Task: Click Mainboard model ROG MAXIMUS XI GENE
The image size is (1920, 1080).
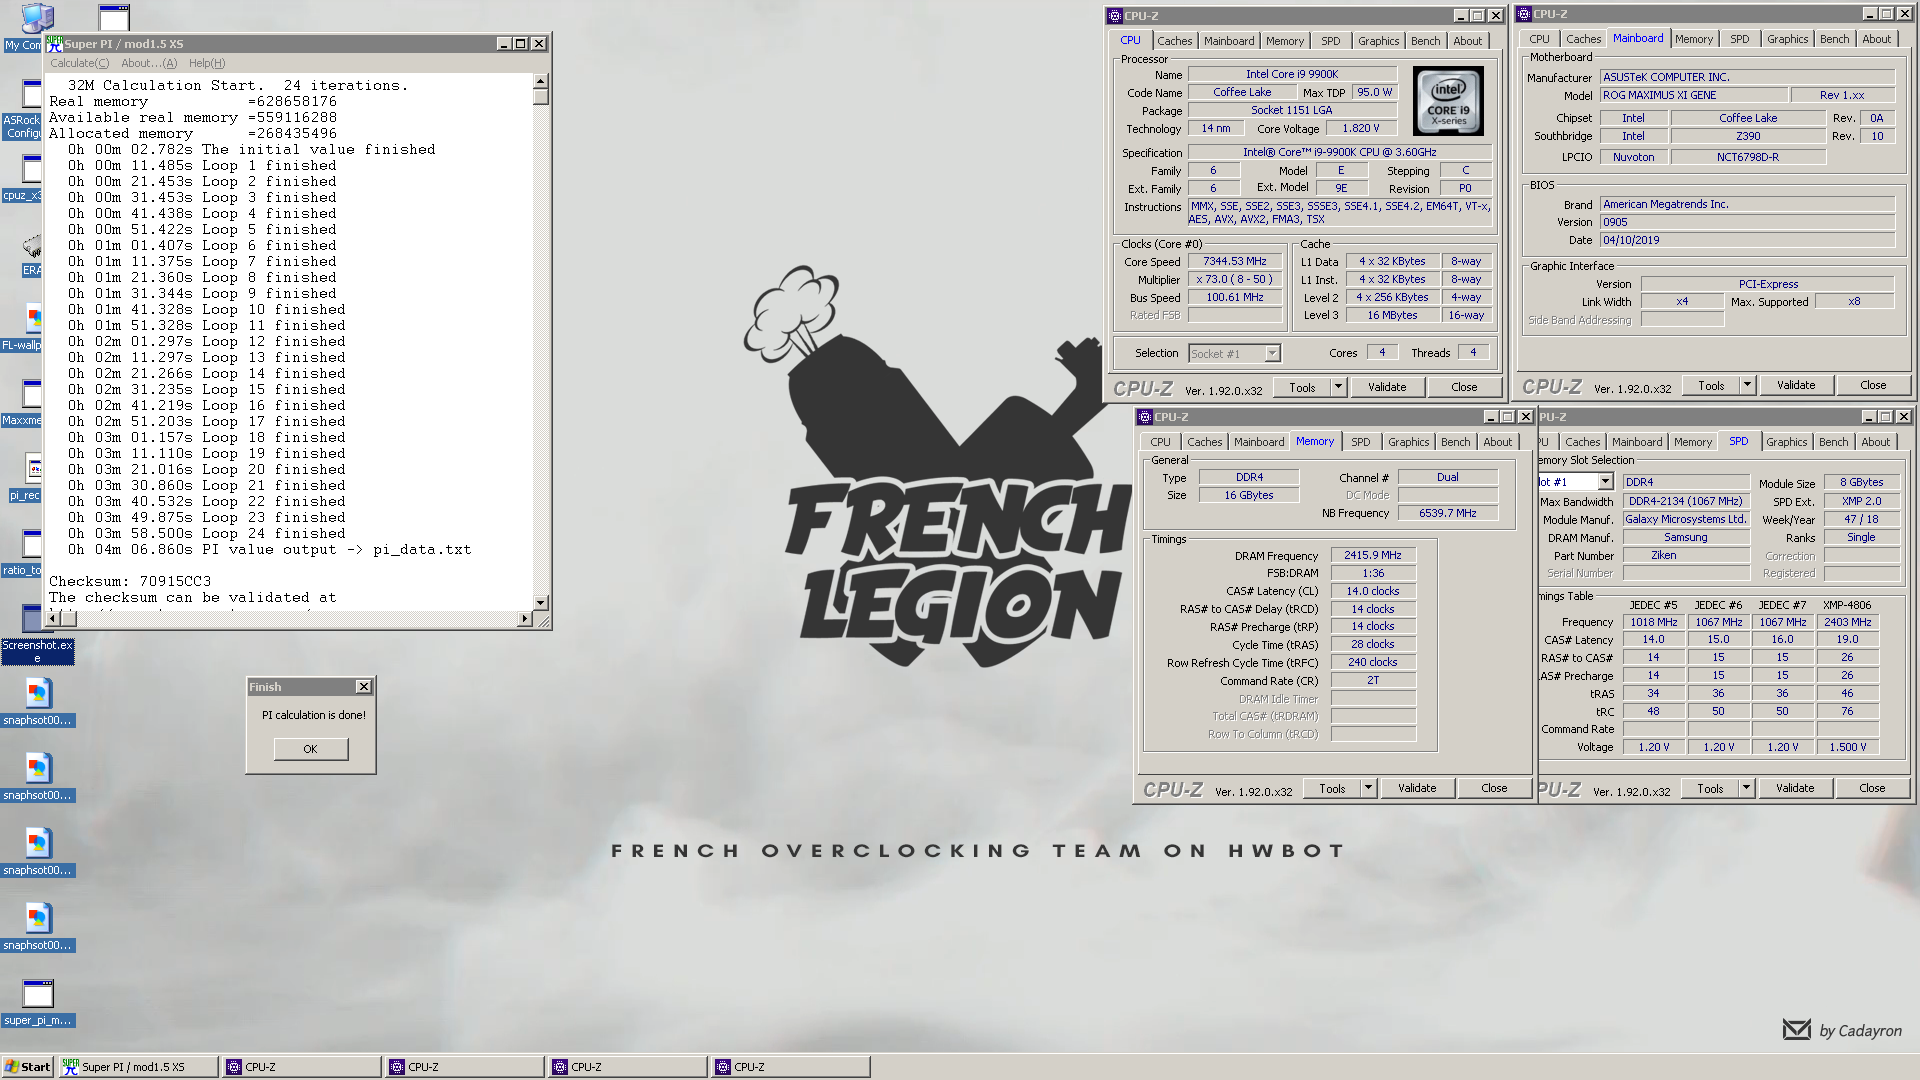Action: coord(1692,95)
